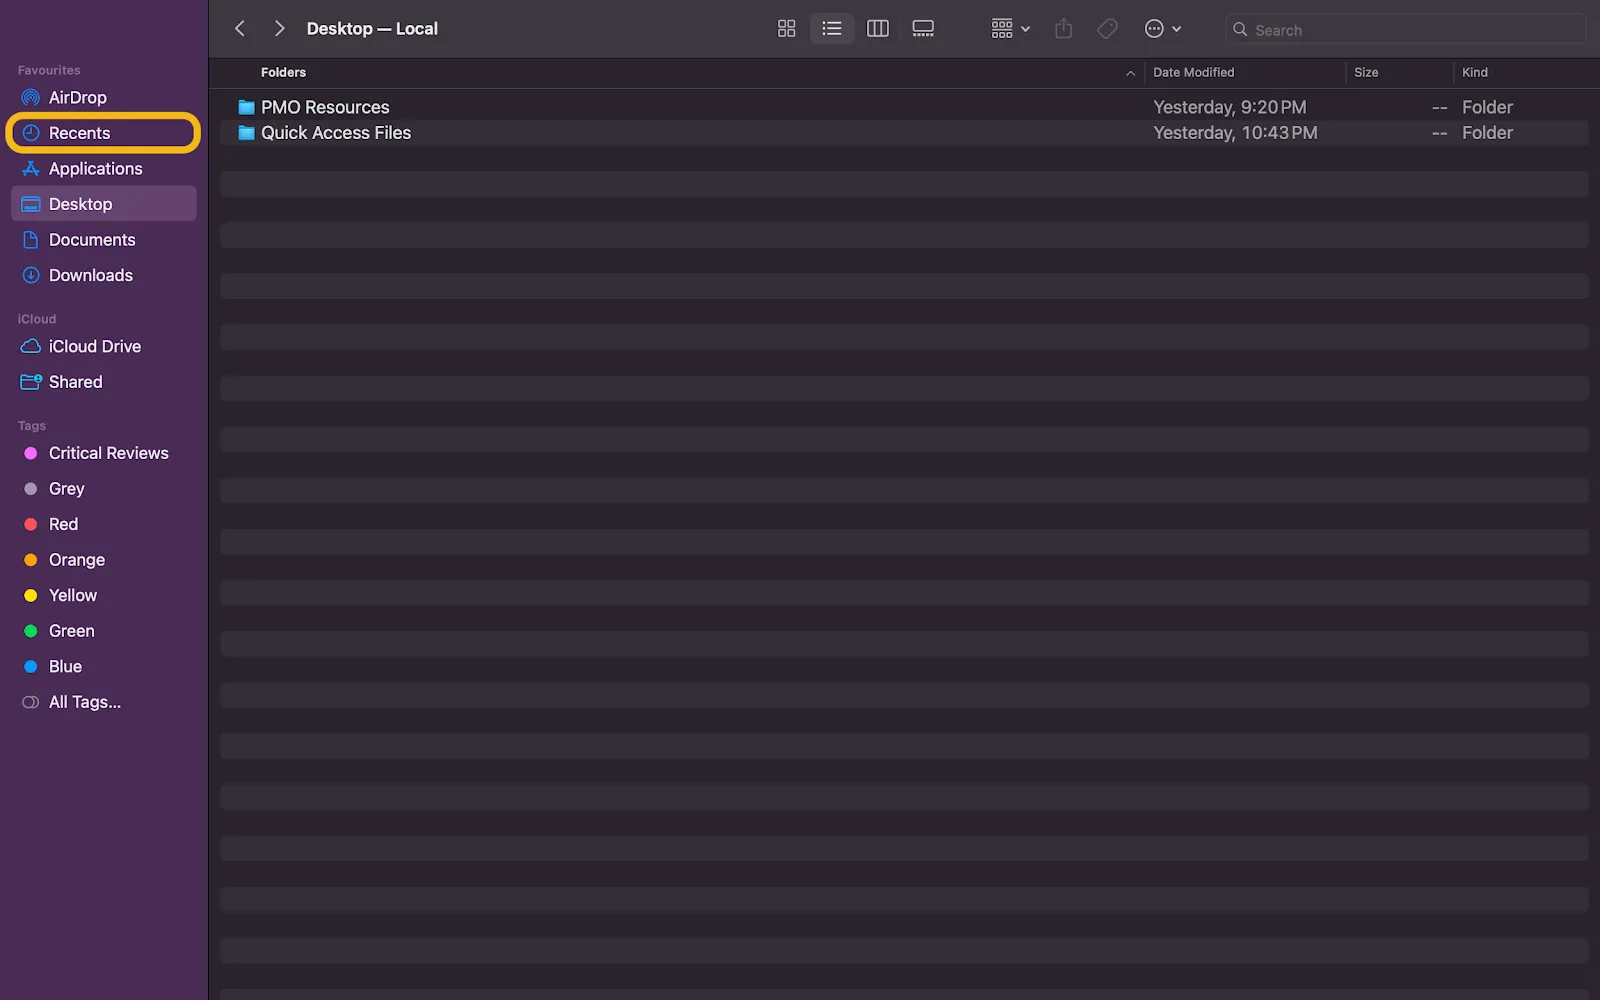
Task: Switch to list view
Action: [831, 29]
